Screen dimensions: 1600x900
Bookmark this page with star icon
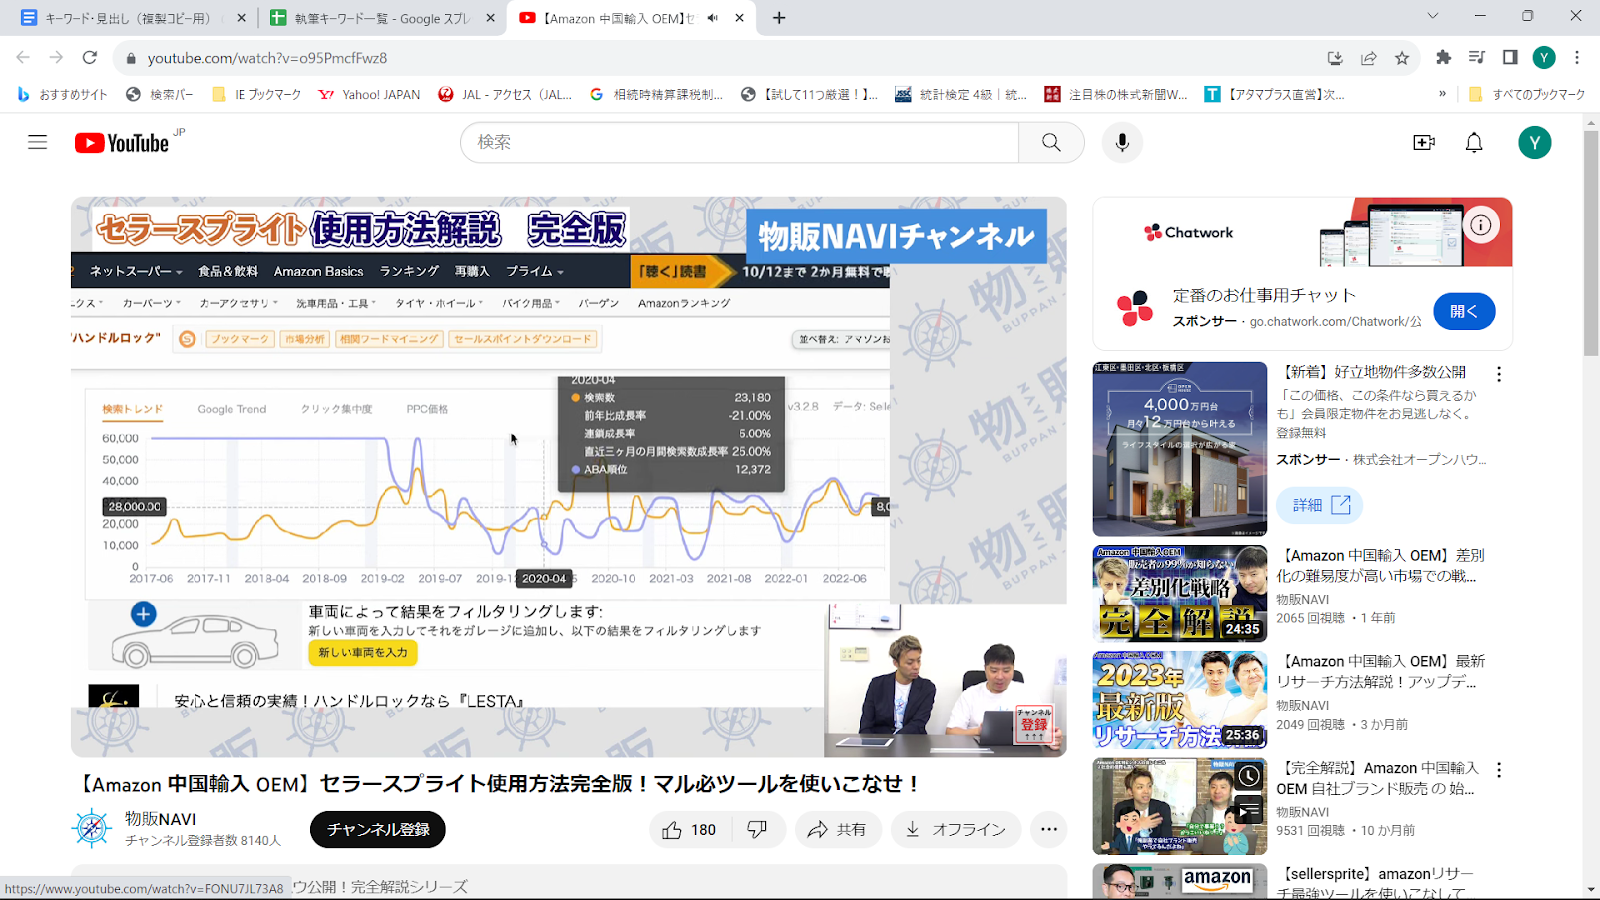tap(1402, 58)
